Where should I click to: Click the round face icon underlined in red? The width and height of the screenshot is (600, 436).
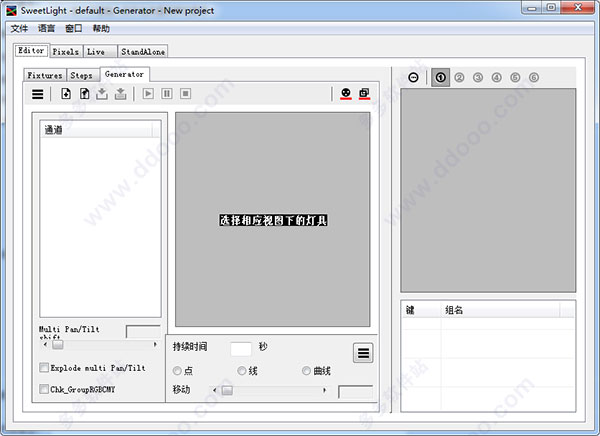346,93
